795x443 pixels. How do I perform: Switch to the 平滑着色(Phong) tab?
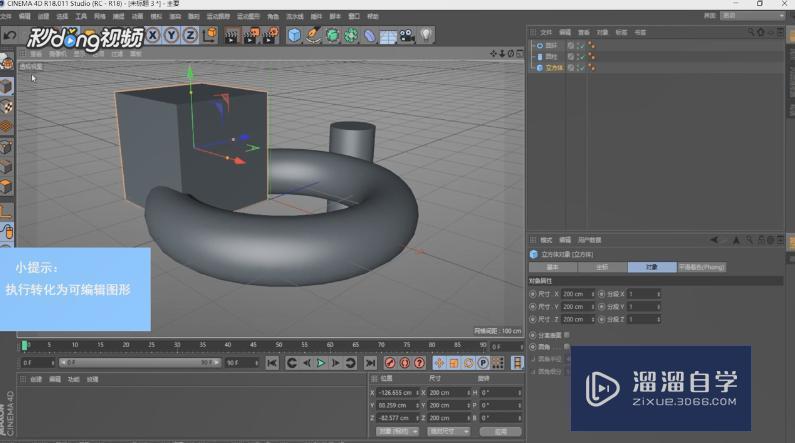point(702,267)
